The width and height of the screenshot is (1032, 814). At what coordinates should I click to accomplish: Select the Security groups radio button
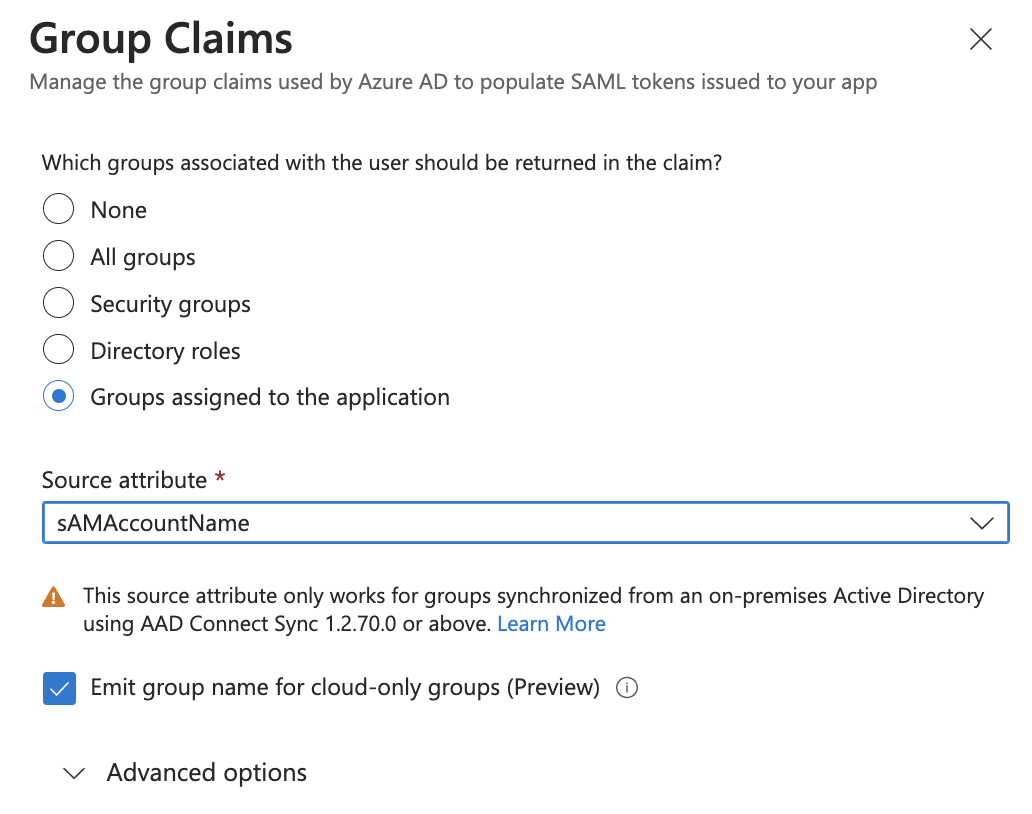coord(59,304)
